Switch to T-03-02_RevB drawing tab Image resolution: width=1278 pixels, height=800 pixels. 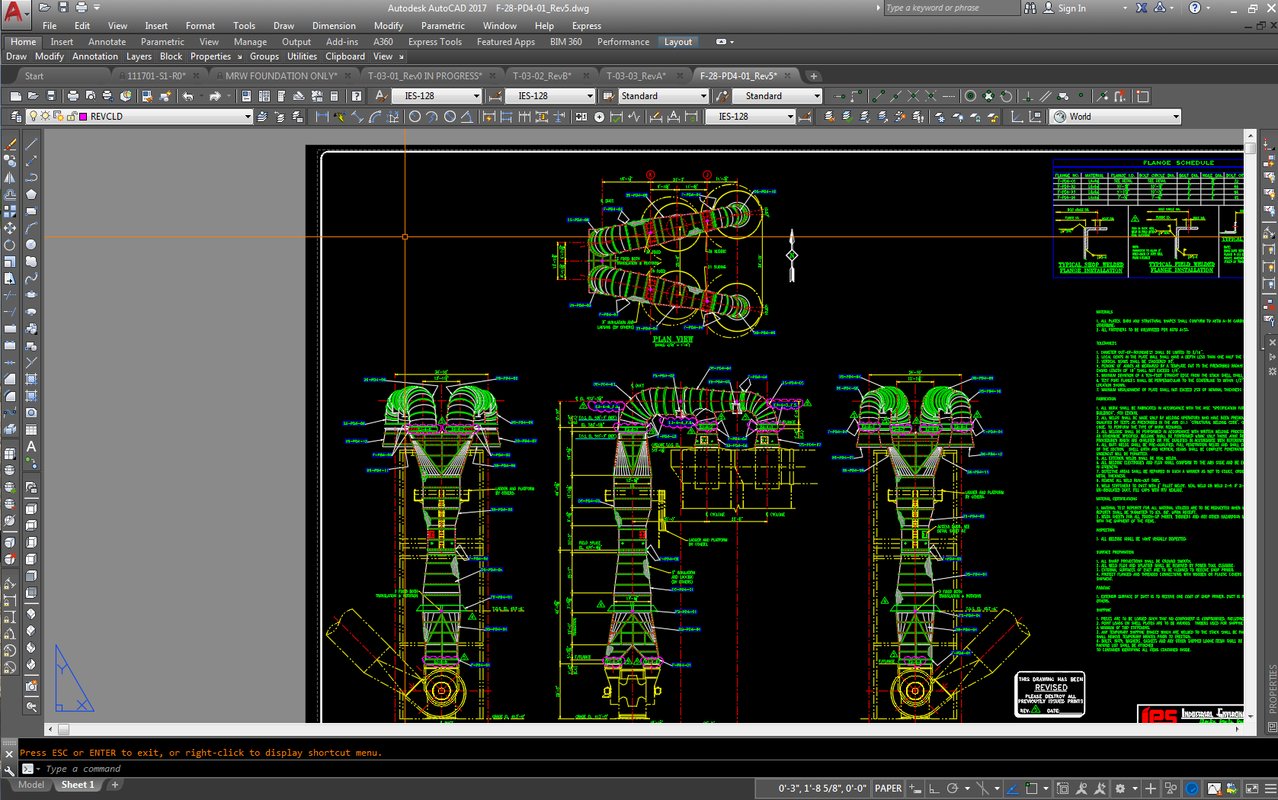click(541, 76)
